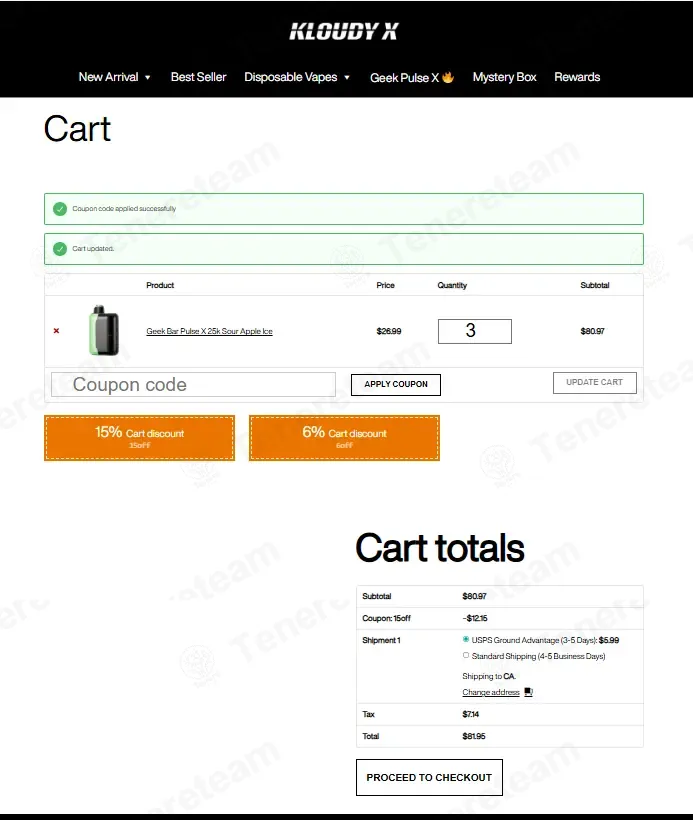
Task: Click the green checkmark on Cart updated notice
Action: pos(60,248)
